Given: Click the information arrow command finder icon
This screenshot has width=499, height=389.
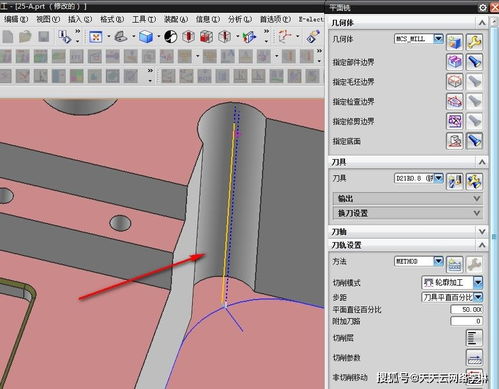Looking at the screenshot, I should pyautogui.click(x=64, y=37).
